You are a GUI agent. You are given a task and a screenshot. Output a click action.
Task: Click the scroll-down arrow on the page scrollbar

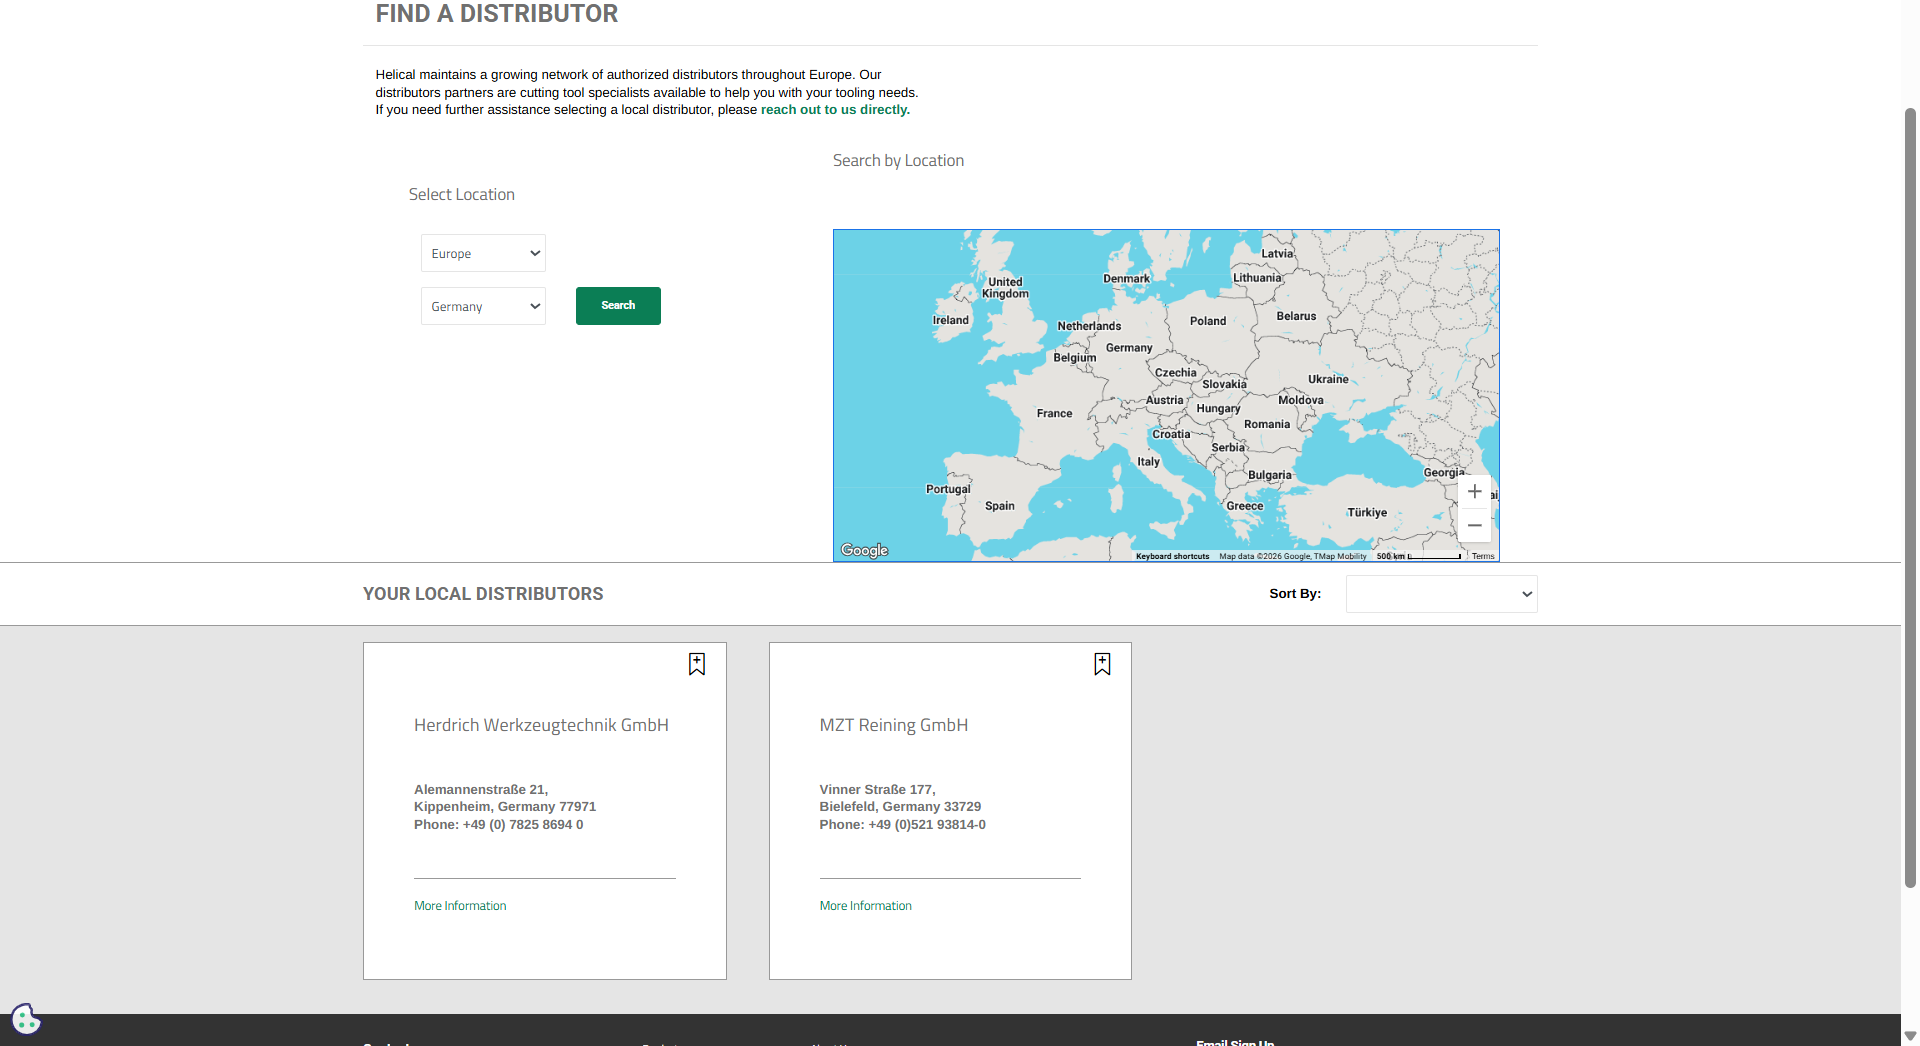click(1911, 1035)
